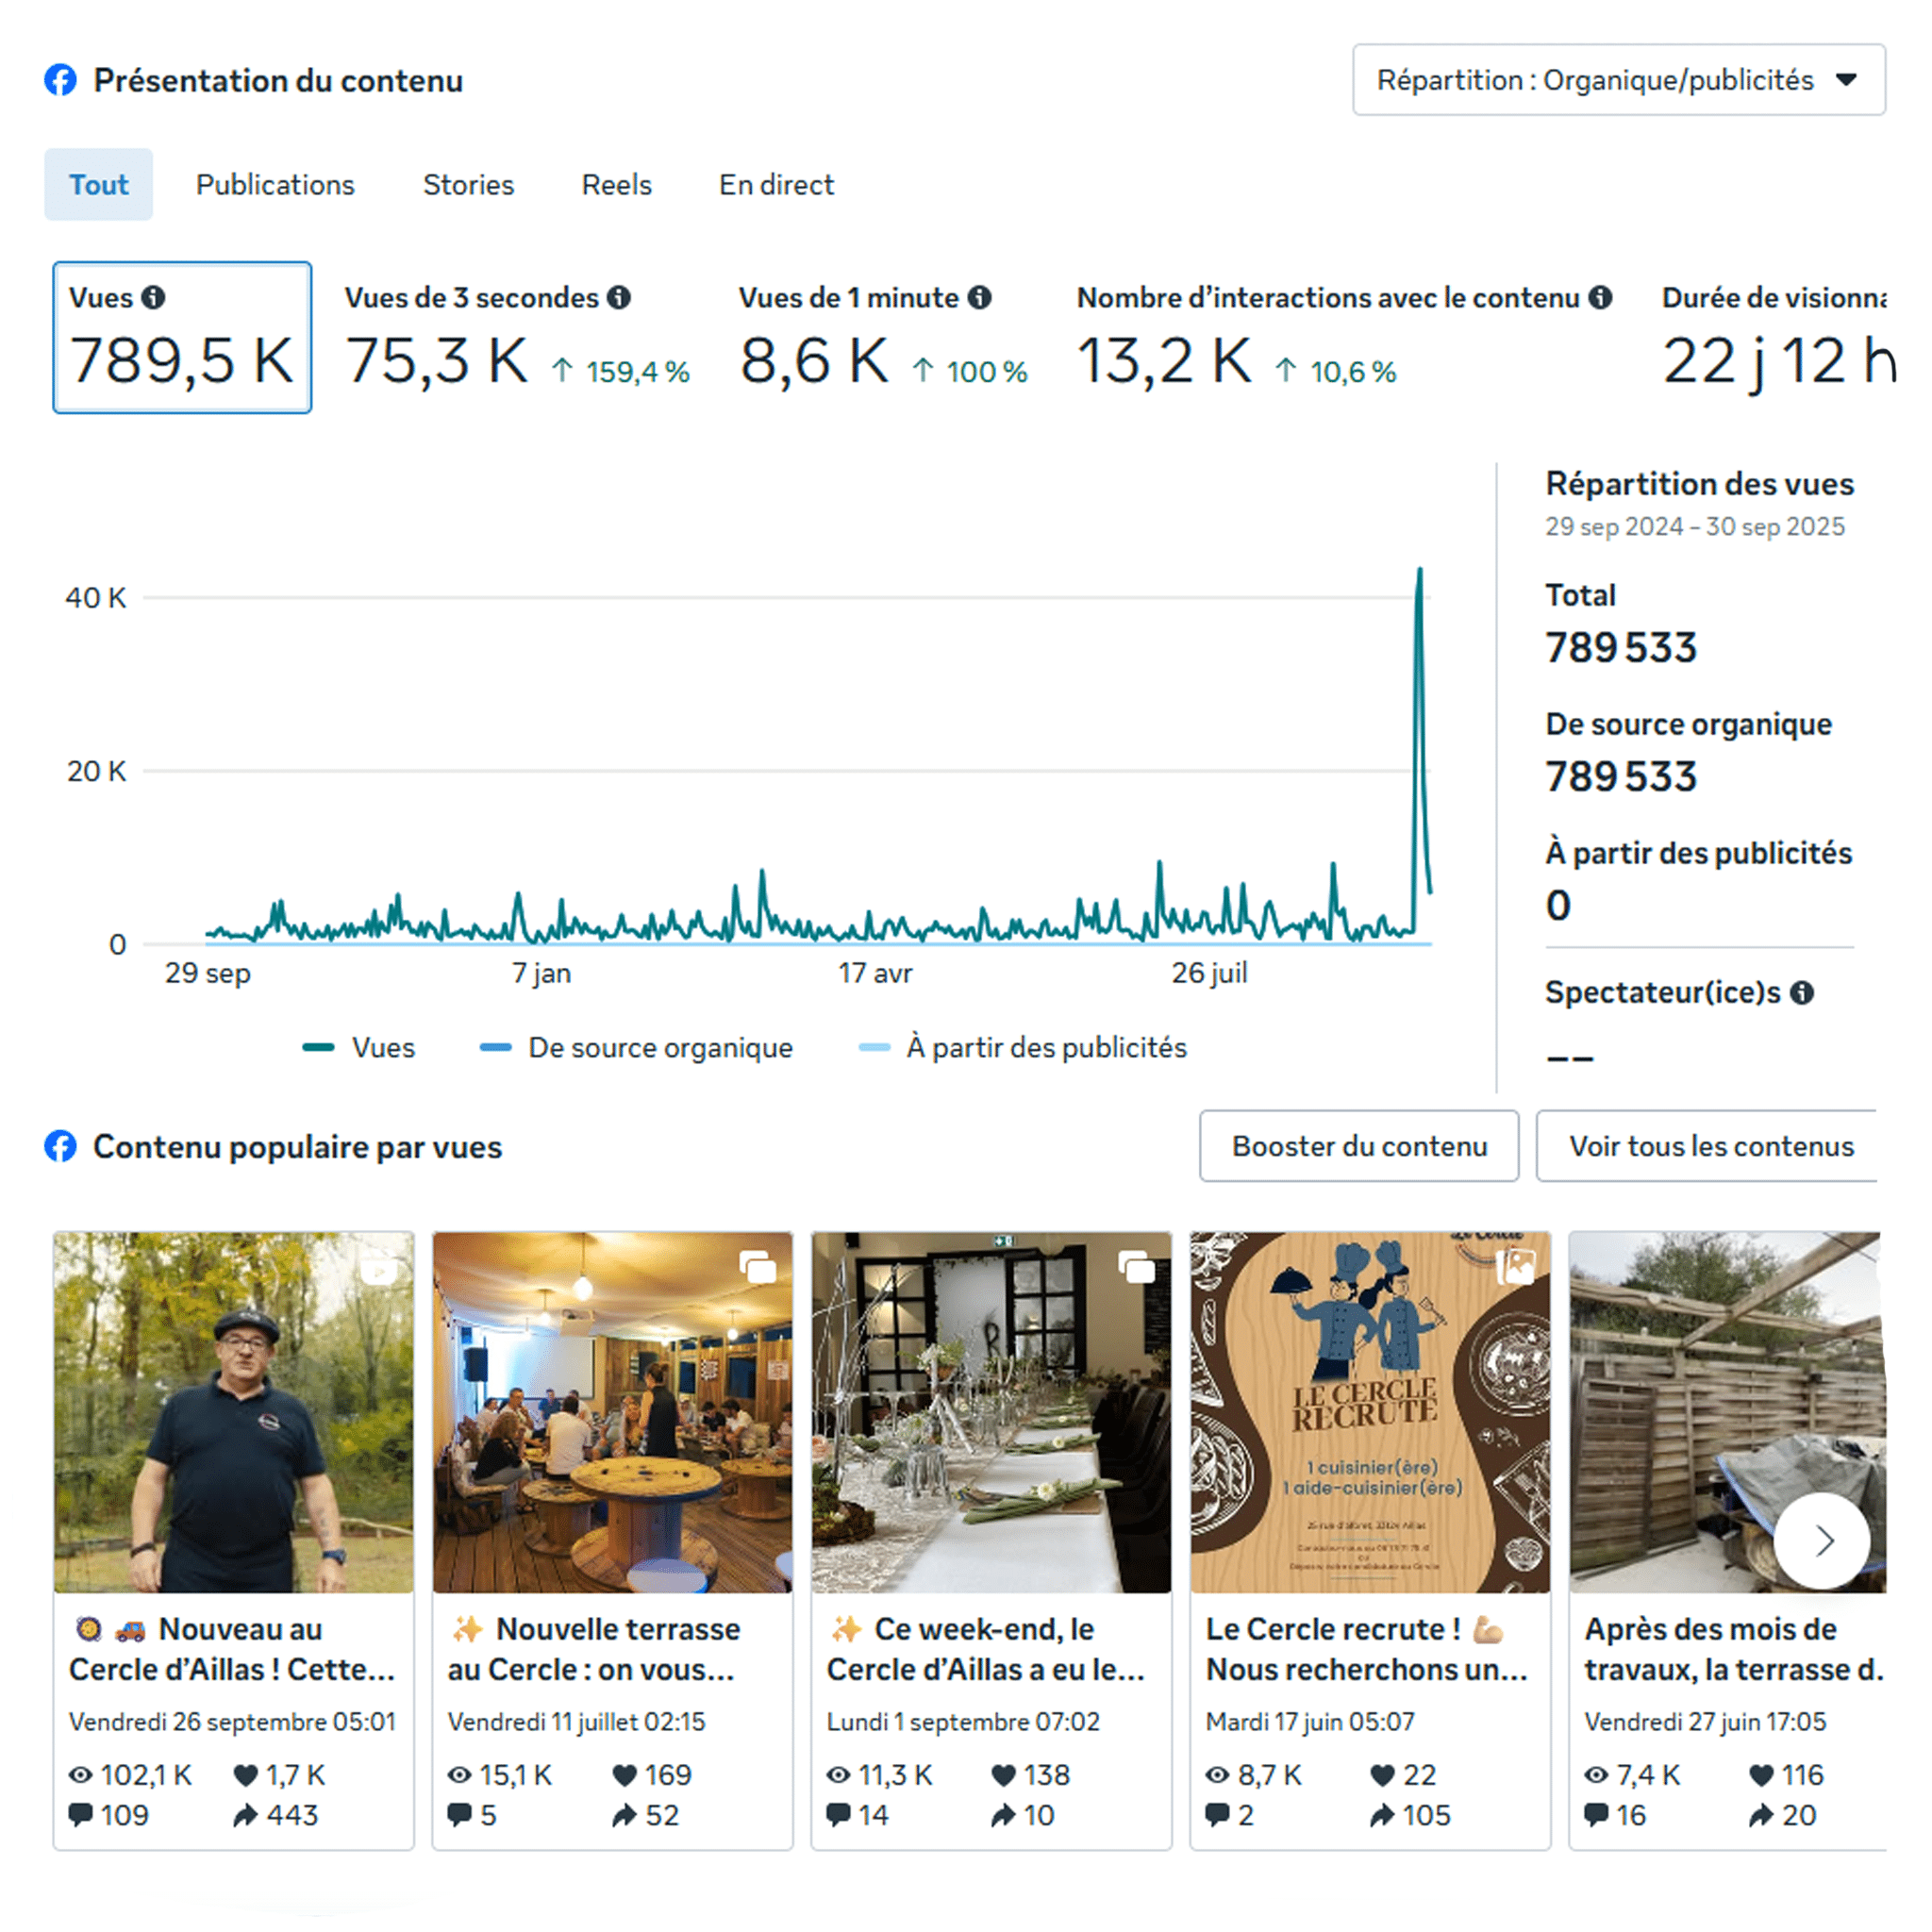Click the views spike peak on chart

(x=1419, y=570)
